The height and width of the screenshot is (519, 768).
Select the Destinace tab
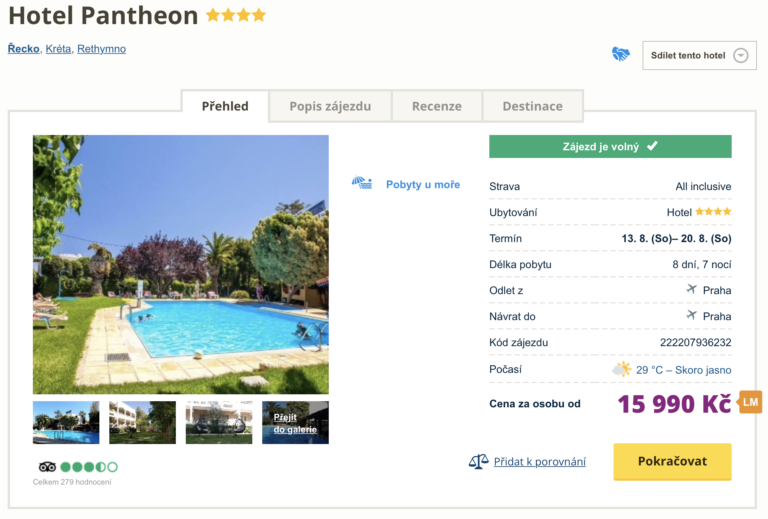point(532,106)
